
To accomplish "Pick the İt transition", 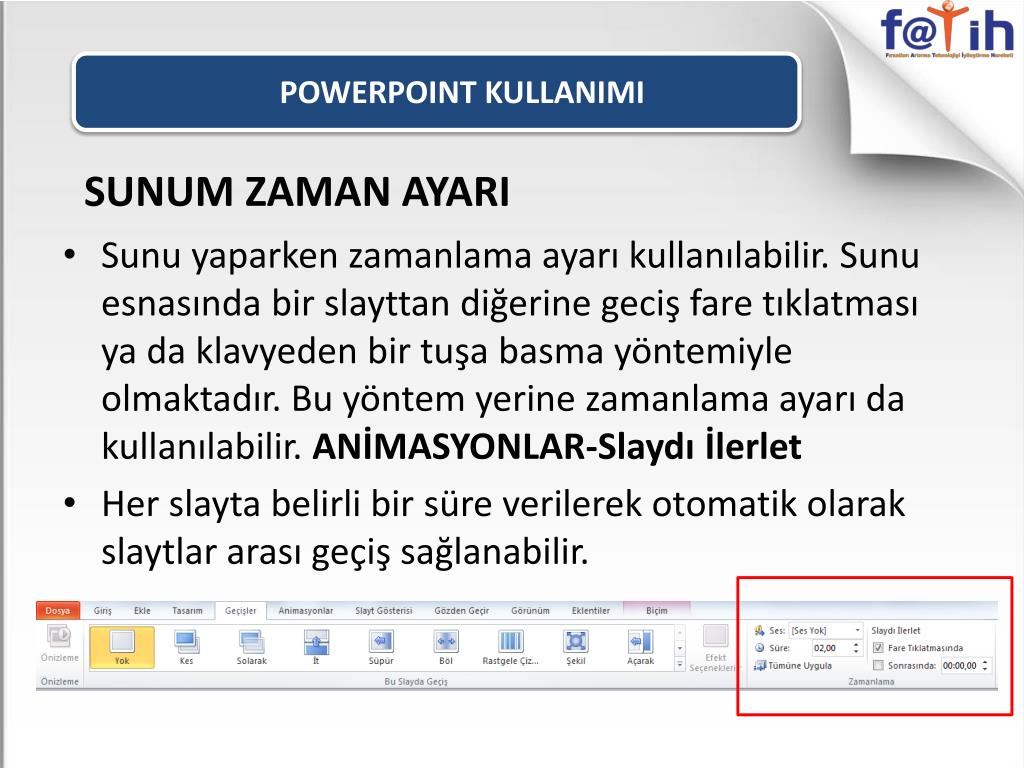I will click(316, 647).
